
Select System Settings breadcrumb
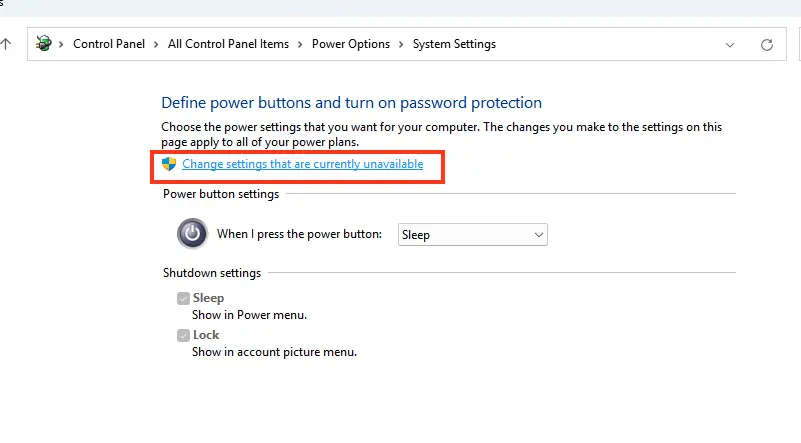(x=454, y=44)
